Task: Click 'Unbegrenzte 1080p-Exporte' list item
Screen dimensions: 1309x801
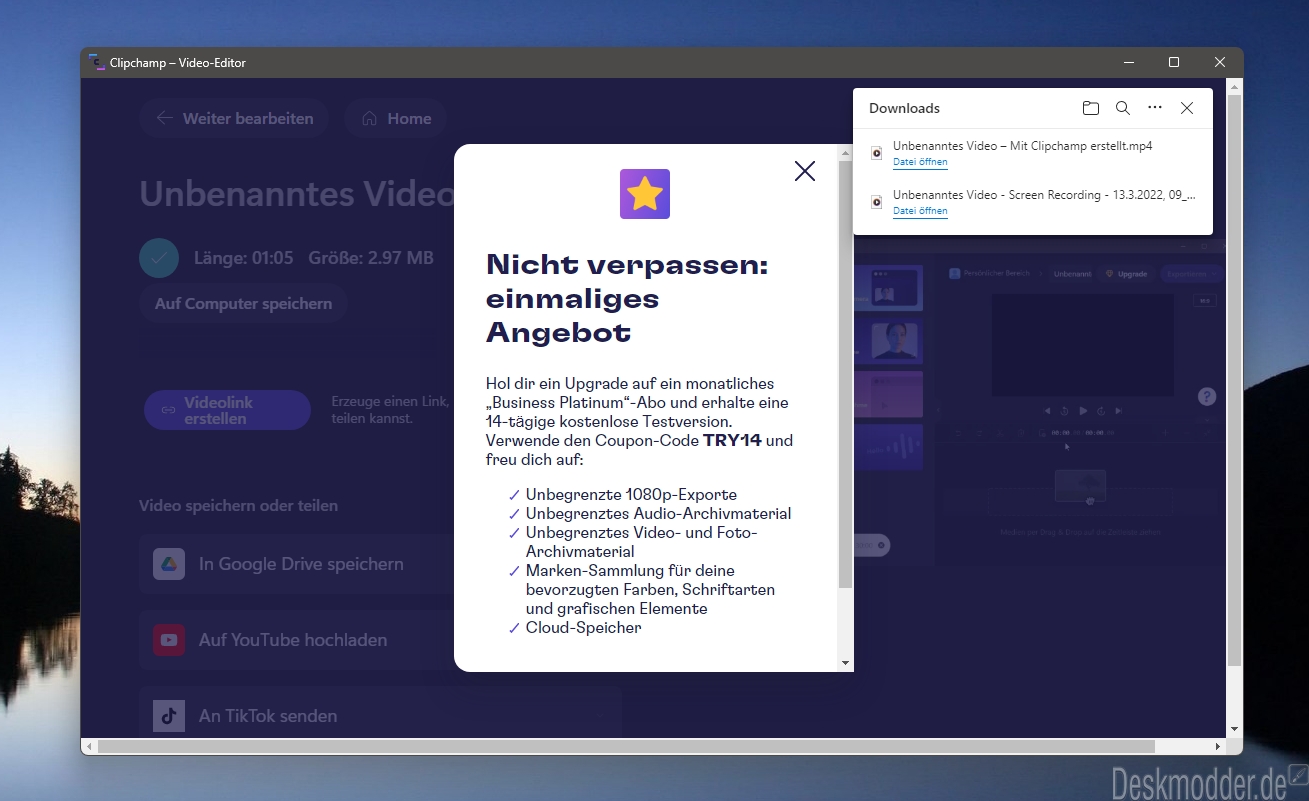Action: click(631, 494)
